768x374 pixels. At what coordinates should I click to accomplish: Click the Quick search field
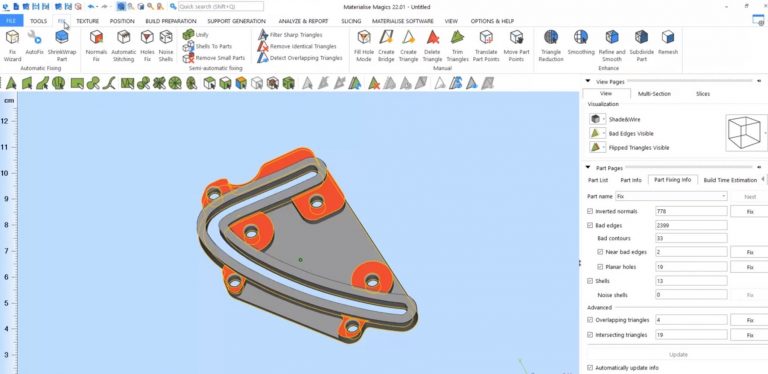click(x=221, y=6)
